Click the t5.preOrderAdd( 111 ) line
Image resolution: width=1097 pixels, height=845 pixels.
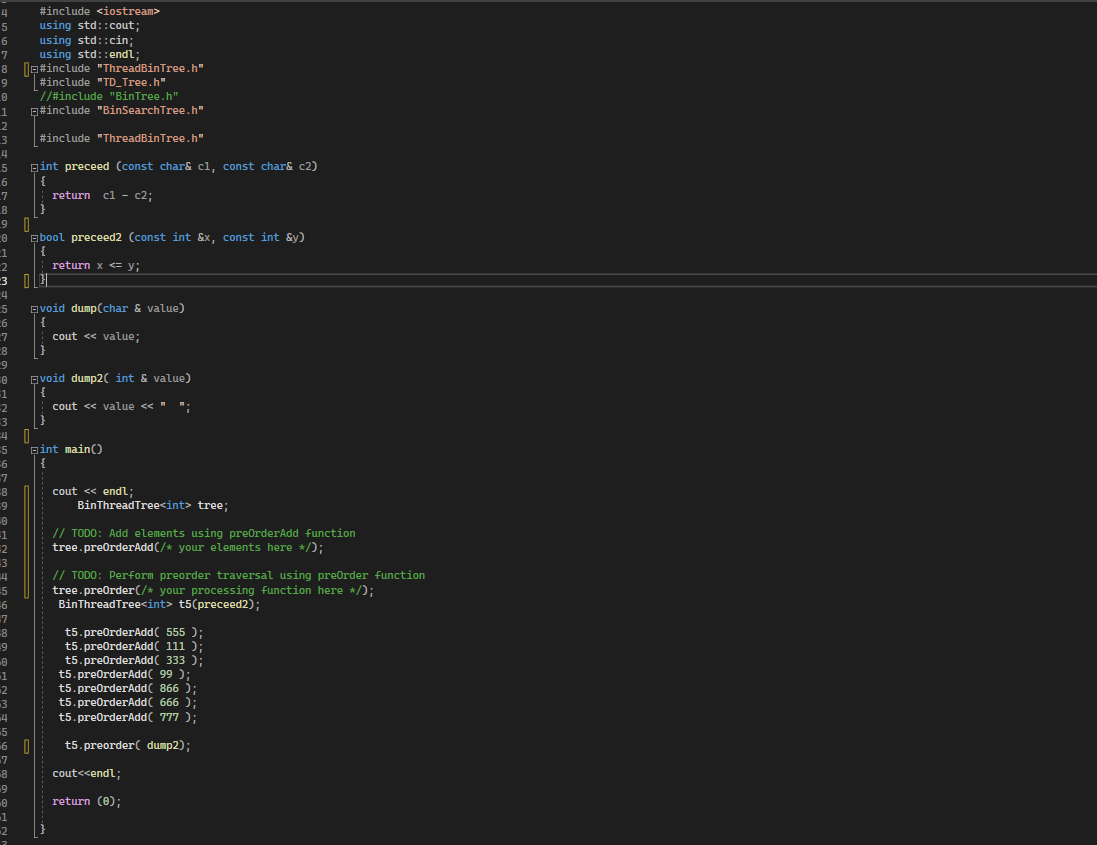(134, 646)
